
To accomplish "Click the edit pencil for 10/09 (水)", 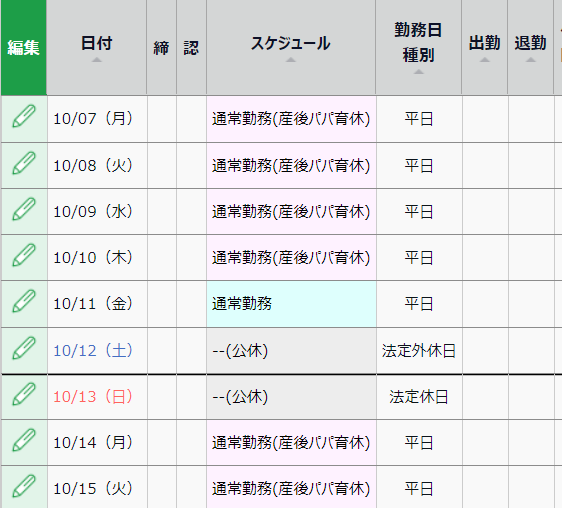I will point(24,209).
